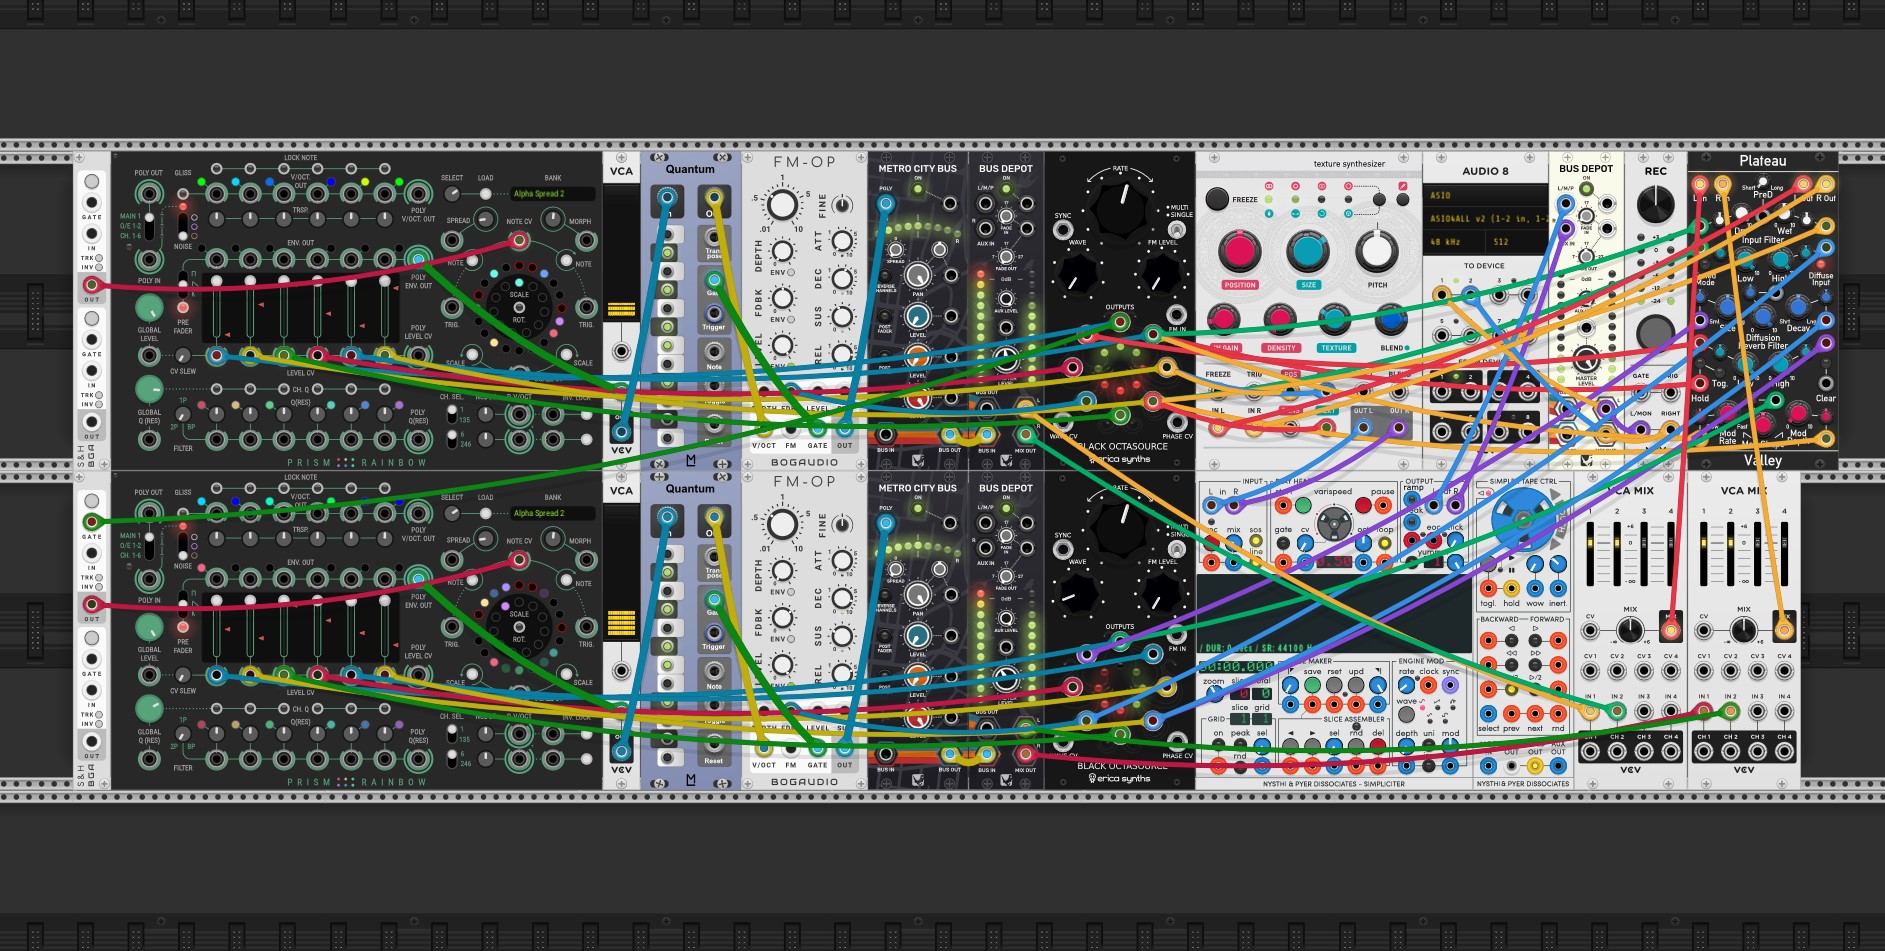Click the FINE knob on upper FM-OP
1885x951 pixels.
click(843, 205)
